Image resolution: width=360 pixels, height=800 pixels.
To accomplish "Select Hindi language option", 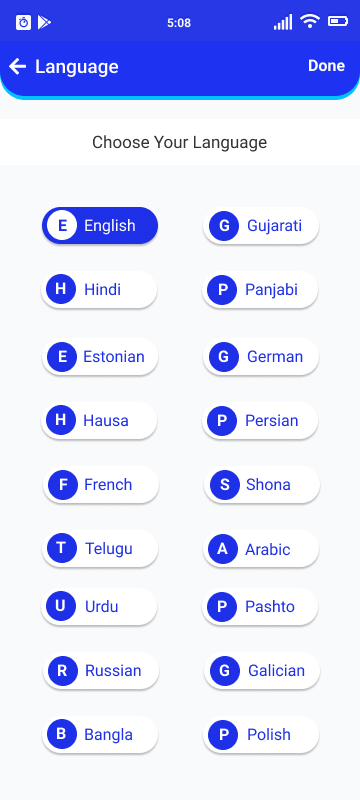I will 99,290.
